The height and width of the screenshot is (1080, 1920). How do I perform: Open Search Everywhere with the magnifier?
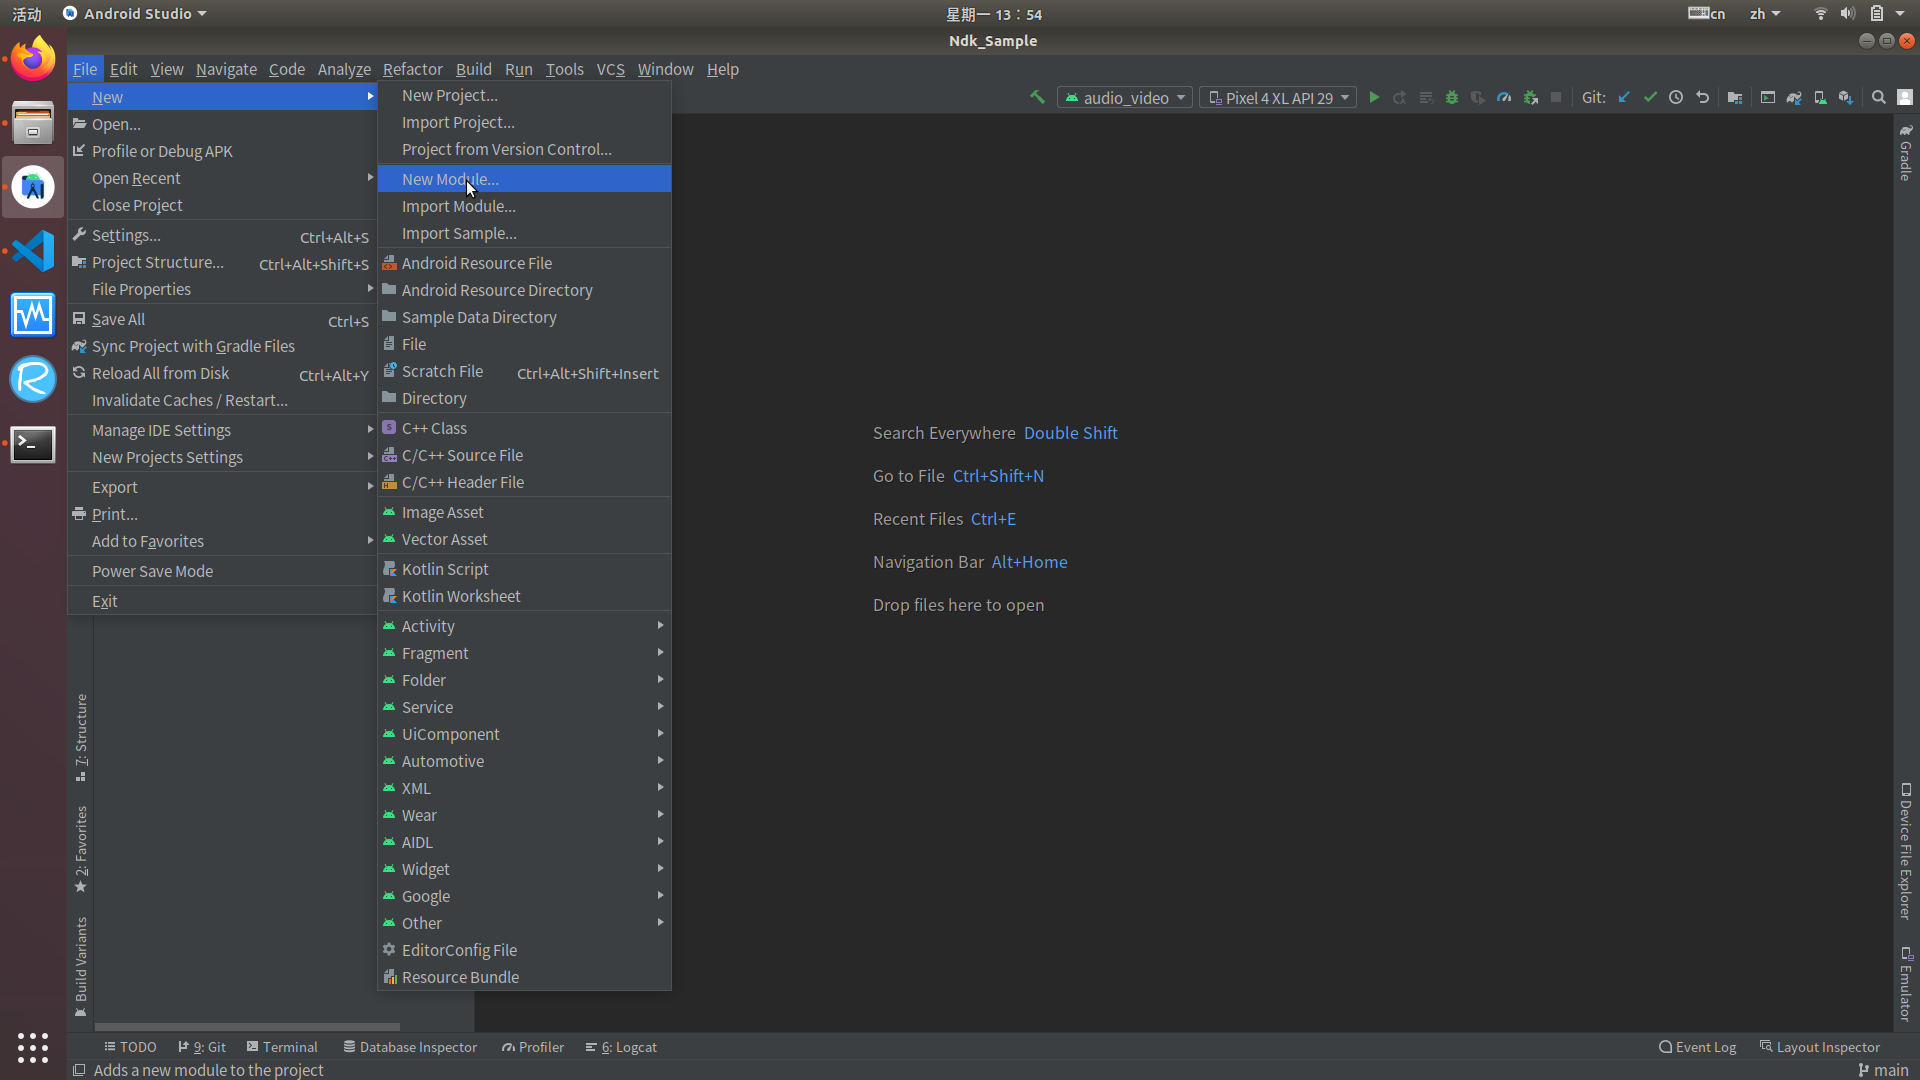1878,97
